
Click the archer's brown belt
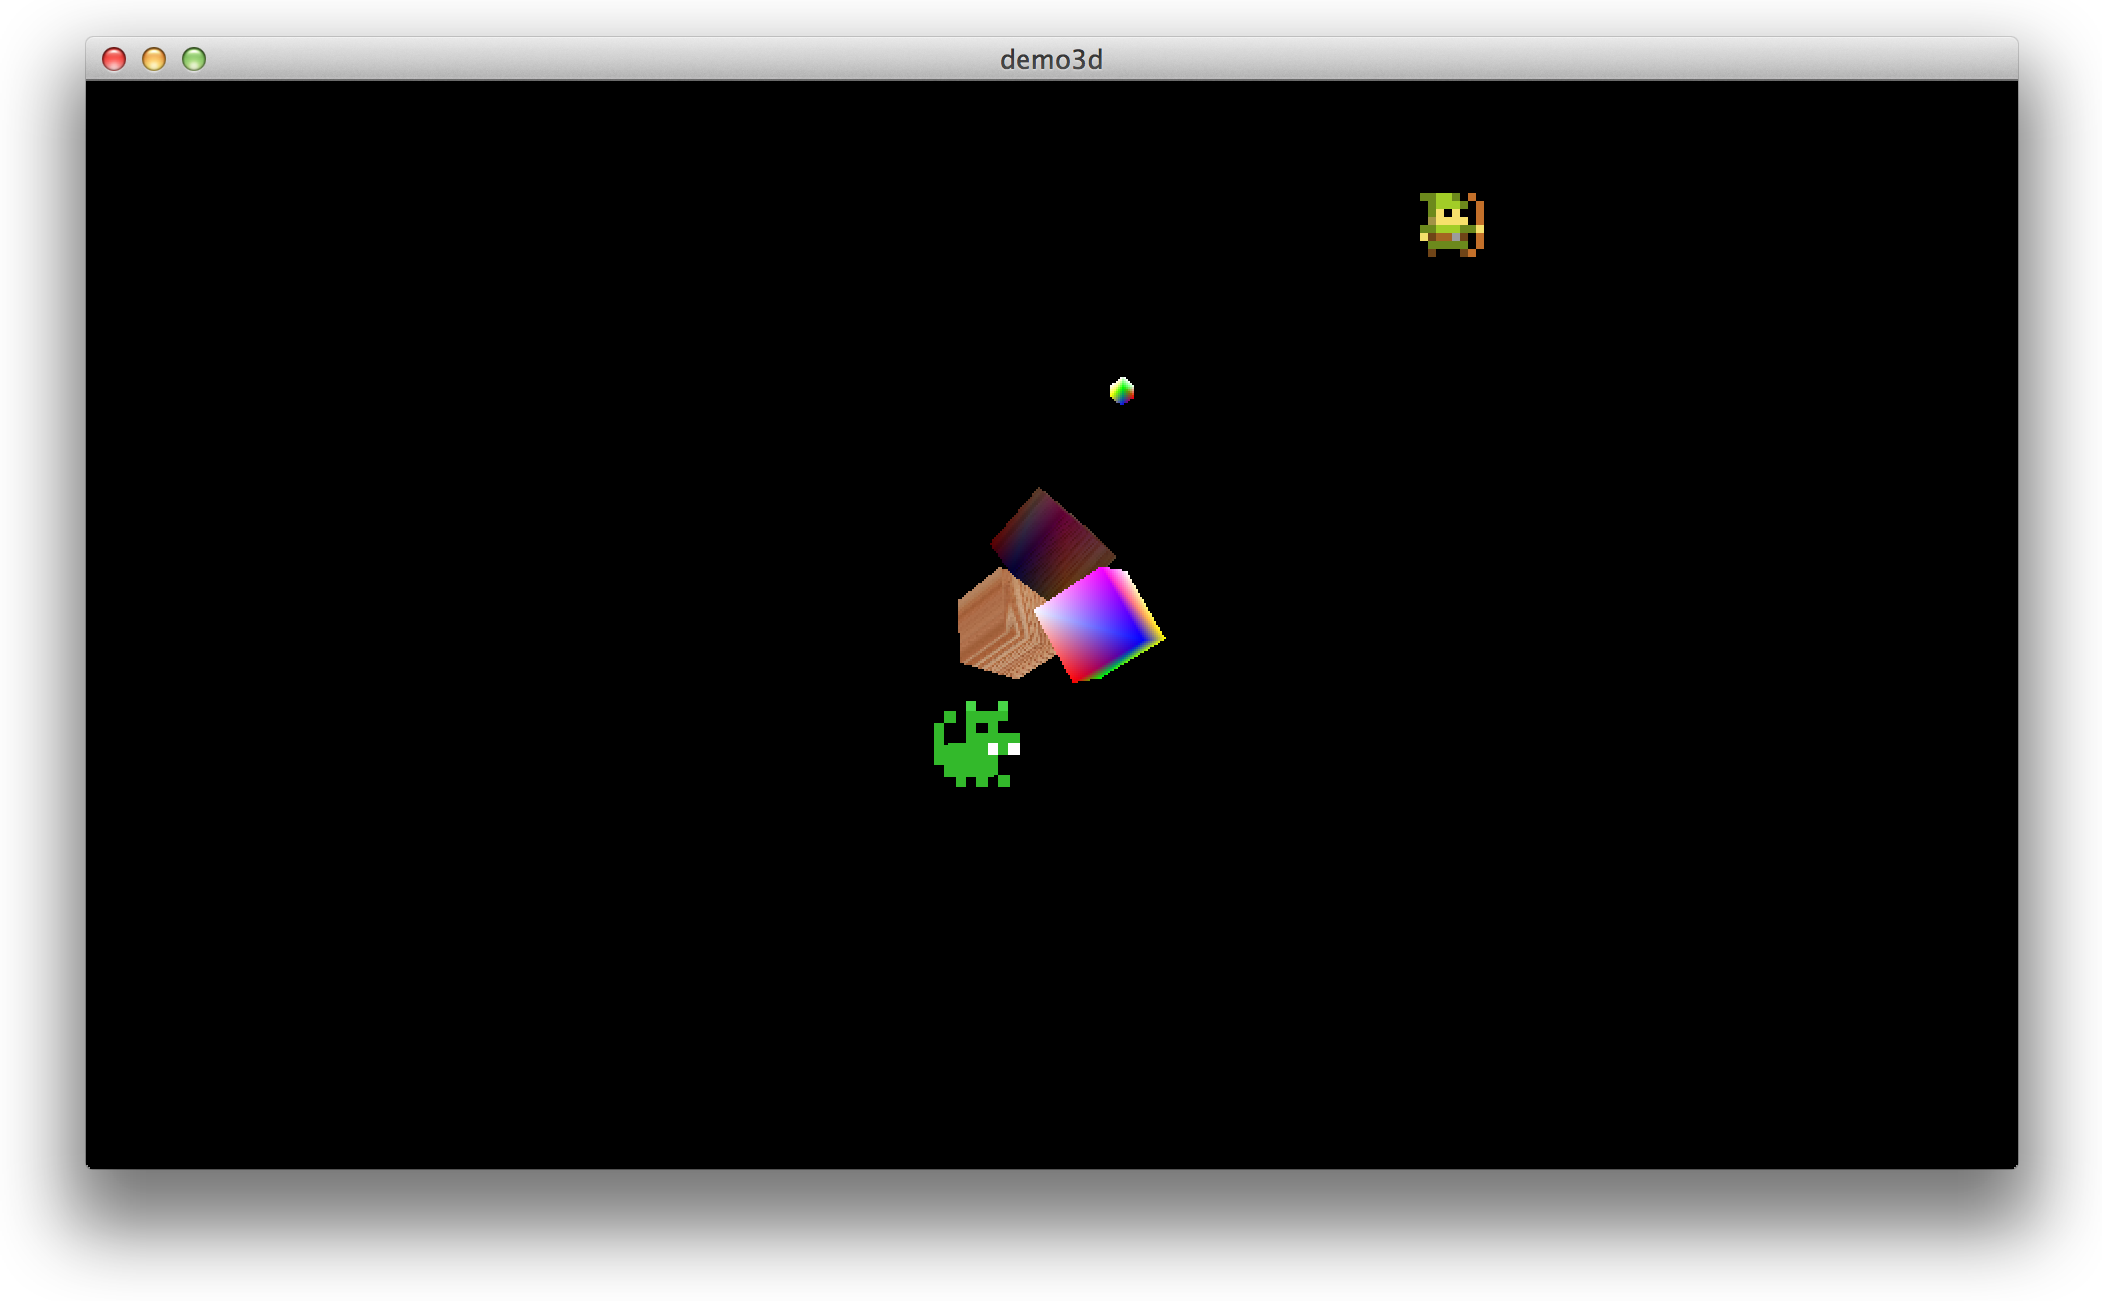[1444, 238]
